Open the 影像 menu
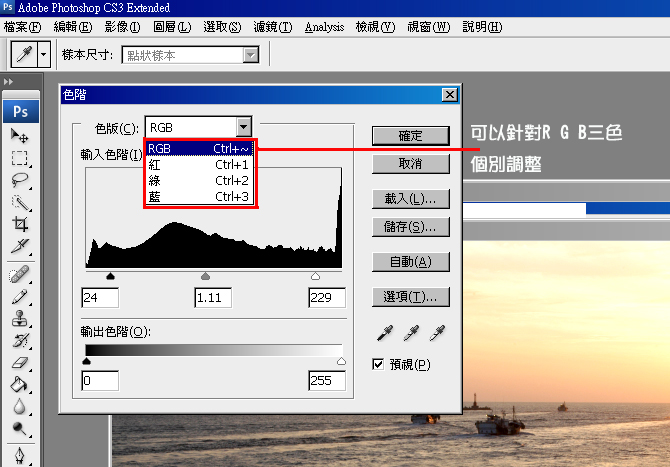 (x=122, y=27)
